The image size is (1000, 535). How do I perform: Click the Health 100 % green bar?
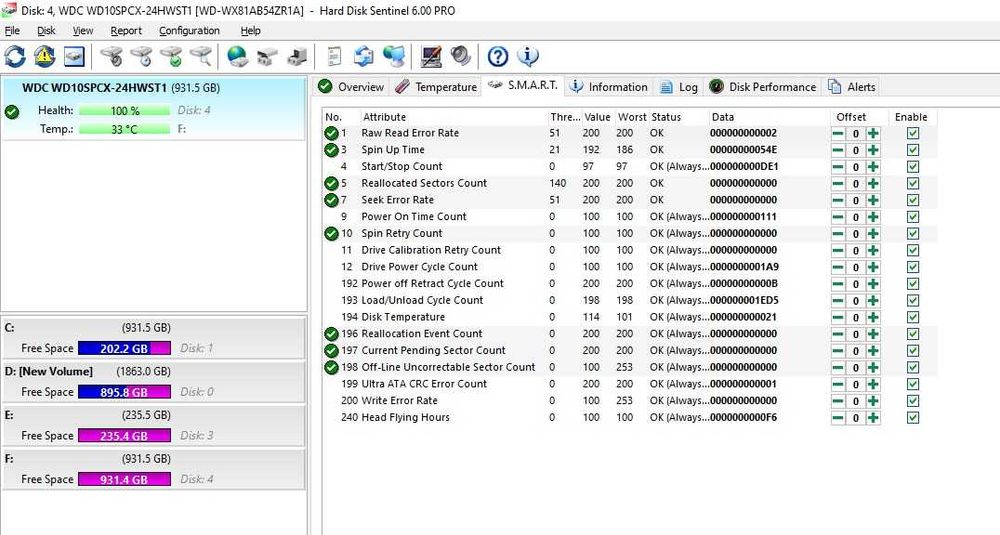tap(124, 110)
